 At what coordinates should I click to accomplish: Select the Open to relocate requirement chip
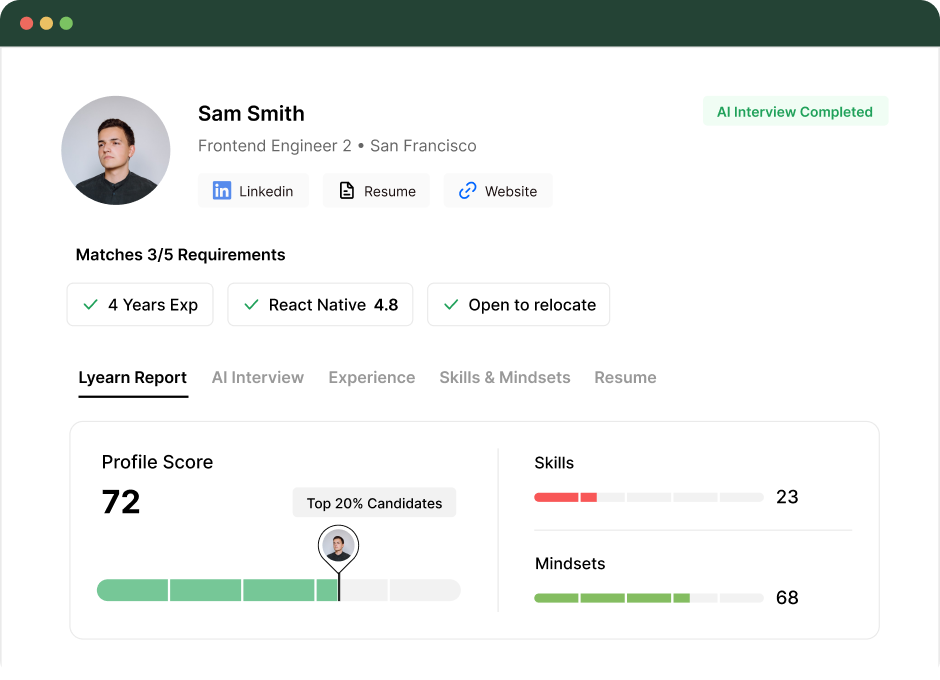[519, 305]
